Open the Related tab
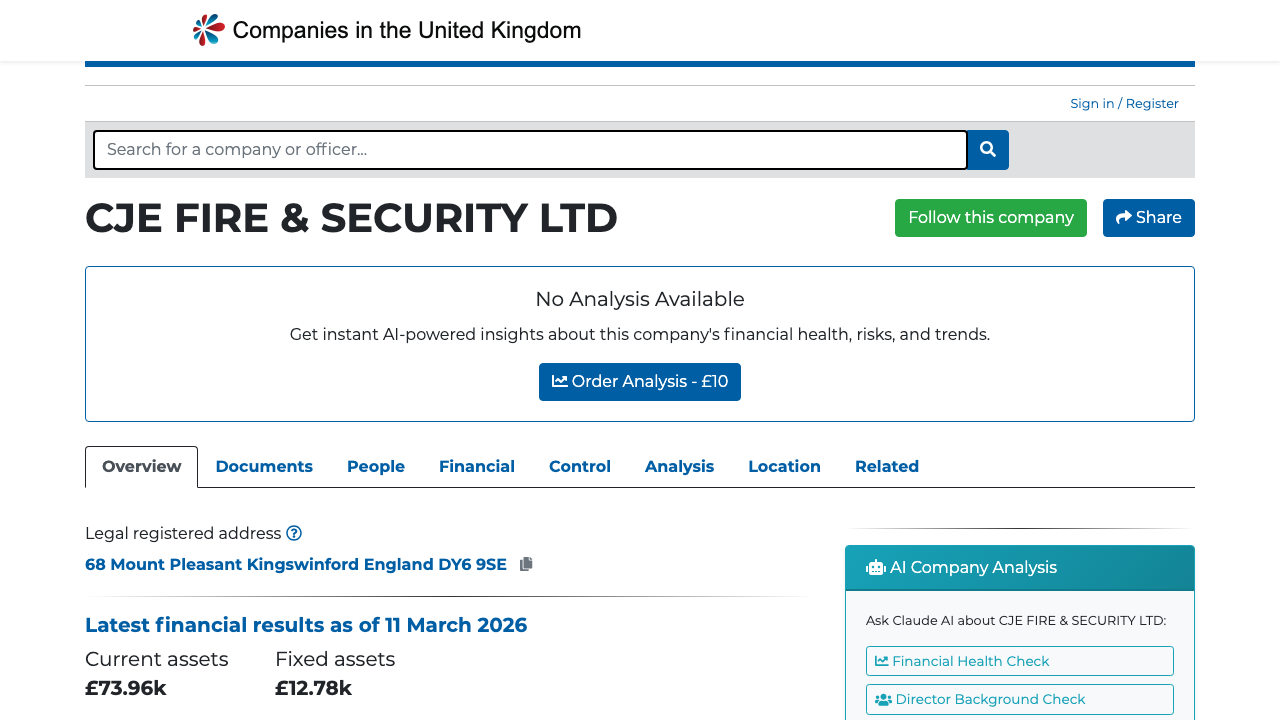 [x=886, y=466]
